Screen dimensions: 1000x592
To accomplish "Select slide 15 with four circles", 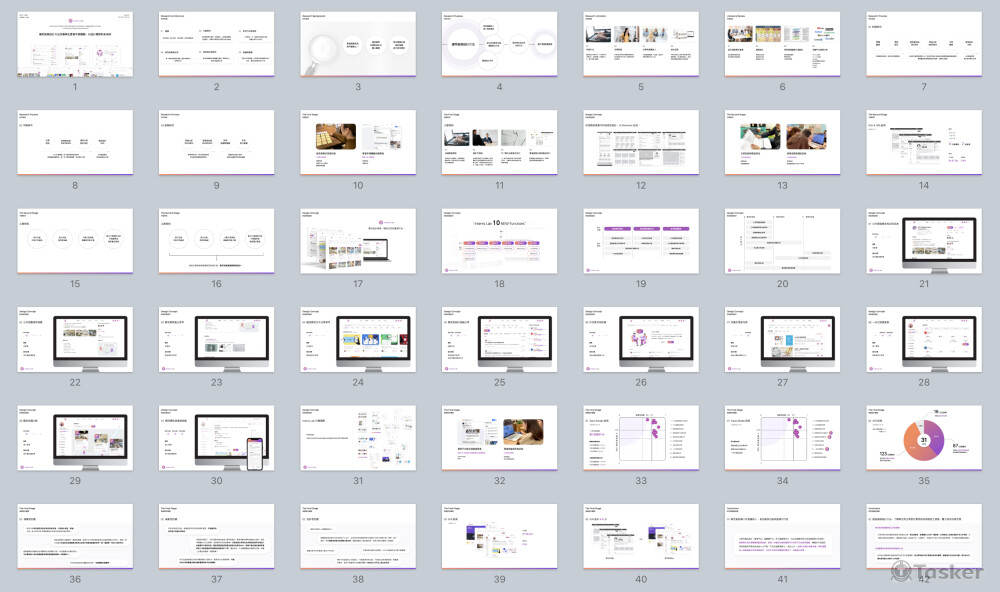I will [75, 241].
